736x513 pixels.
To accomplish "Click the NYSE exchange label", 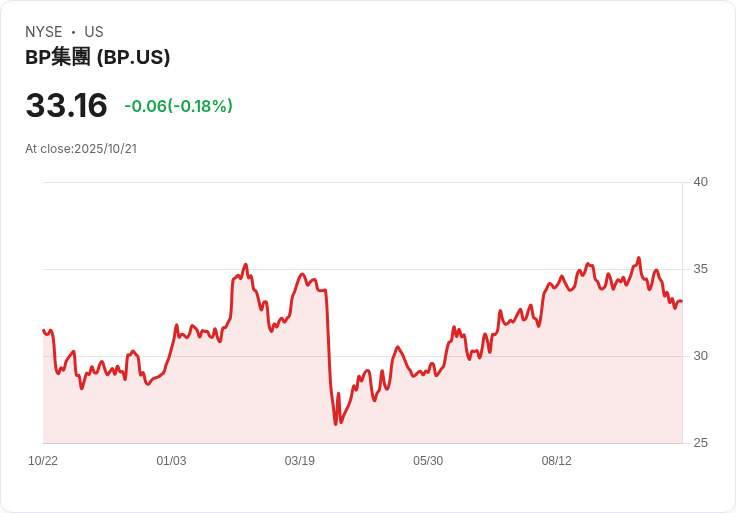I will click(x=43, y=32).
